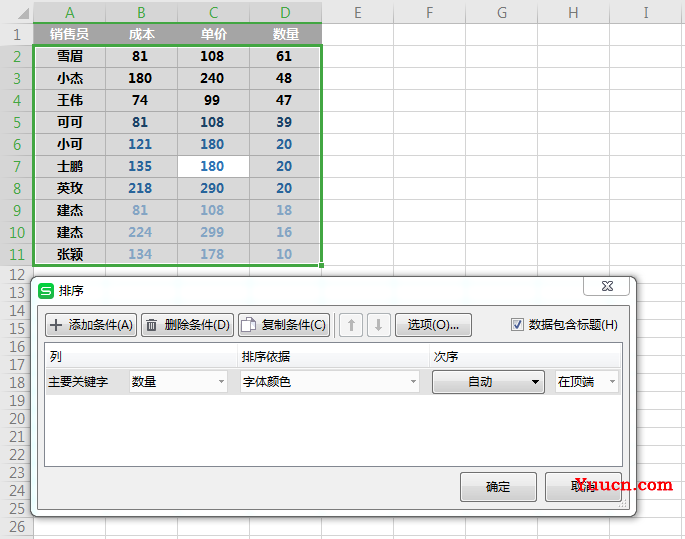Click header cell 销售员
685x539 pixels.
tap(69, 34)
